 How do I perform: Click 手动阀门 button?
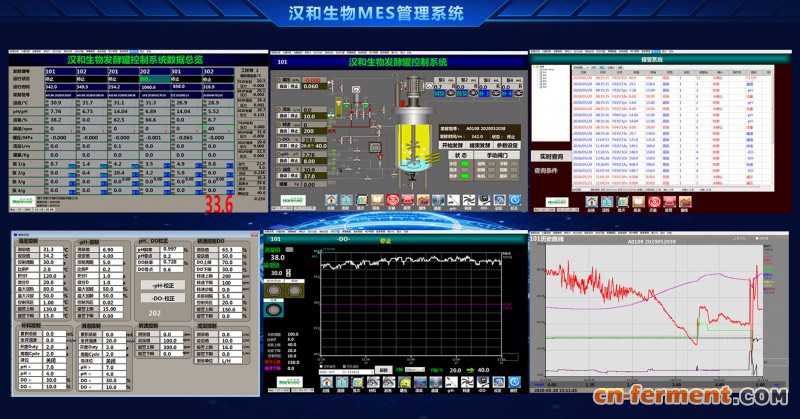[497, 155]
